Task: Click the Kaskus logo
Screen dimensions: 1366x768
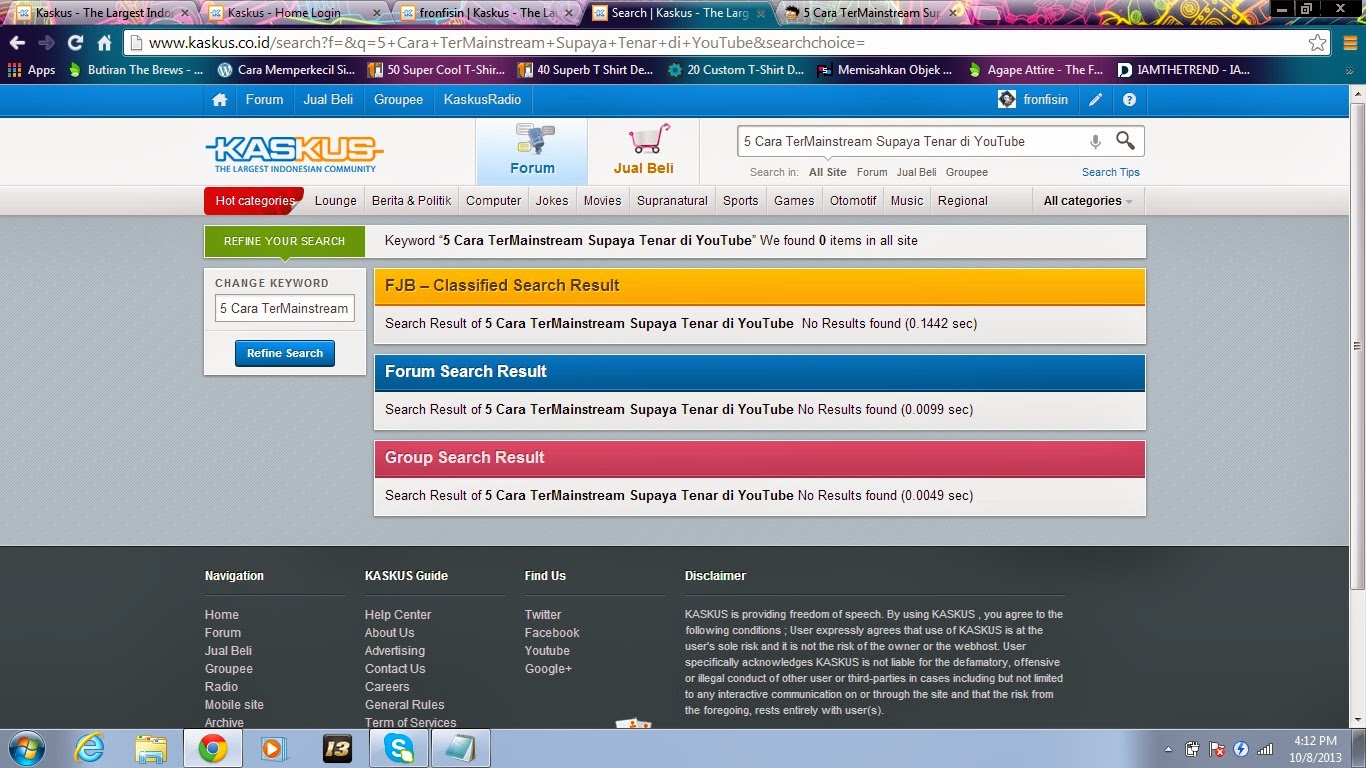Action: coord(294,153)
